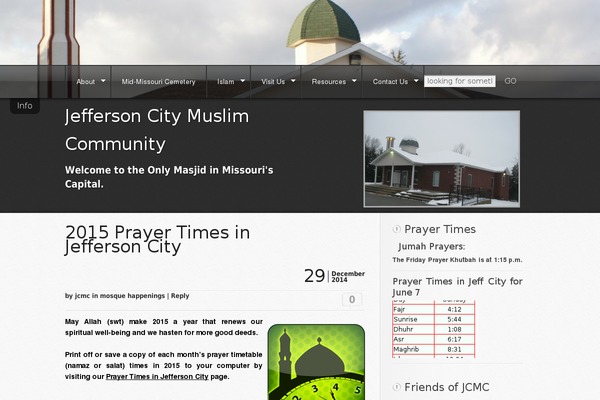Focus the site search field
This screenshot has width=600, height=400.
click(460, 81)
